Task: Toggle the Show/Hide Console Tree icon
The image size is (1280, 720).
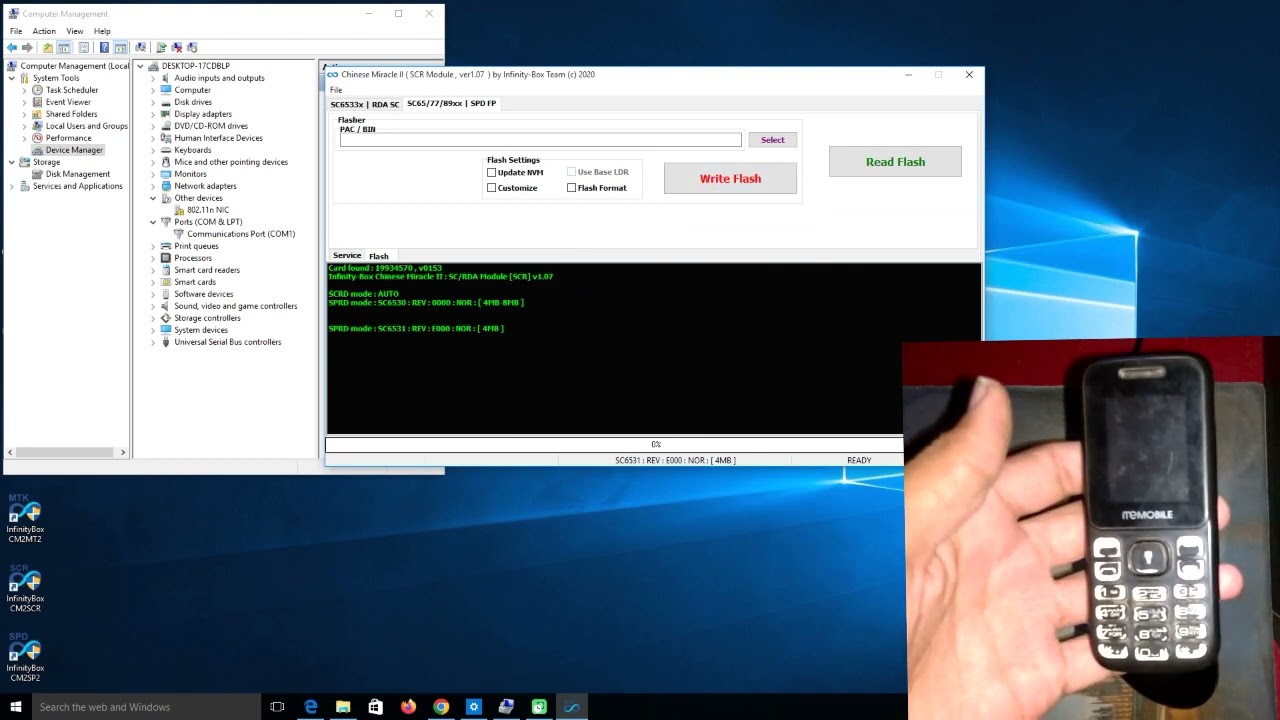Action: pos(64,47)
